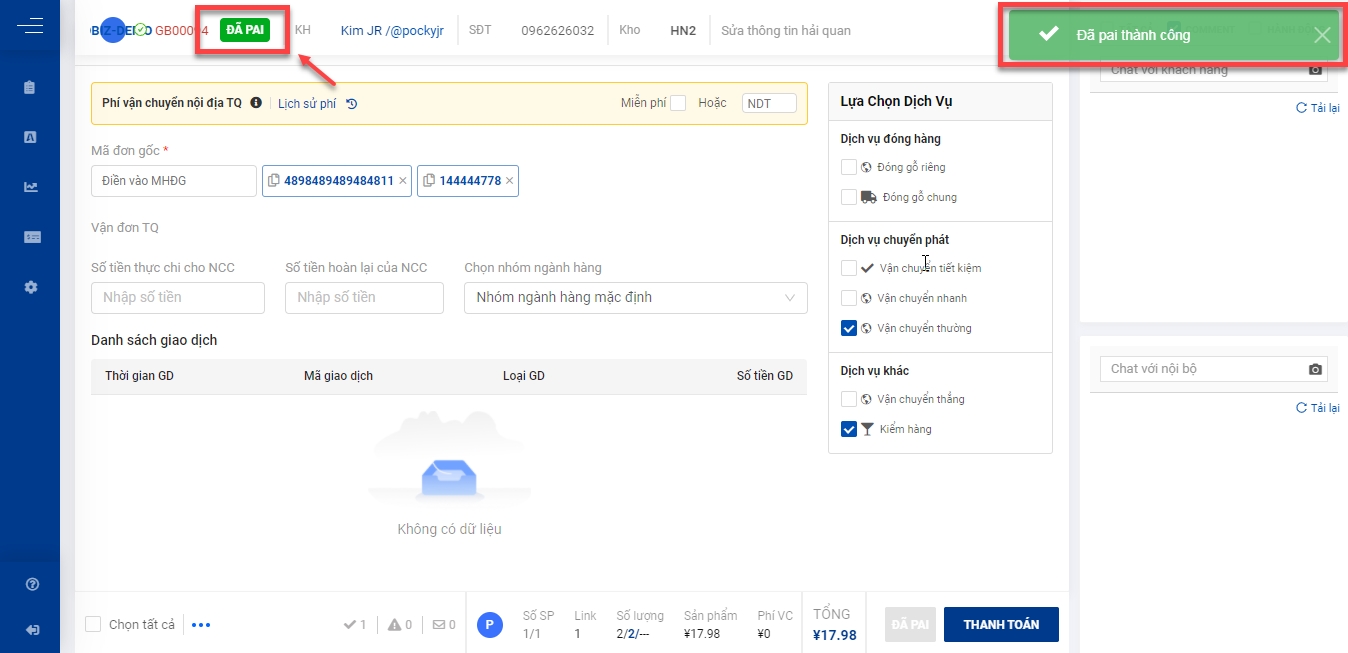
Task: Enable Đóng gỗ riêng service
Action: tap(849, 167)
